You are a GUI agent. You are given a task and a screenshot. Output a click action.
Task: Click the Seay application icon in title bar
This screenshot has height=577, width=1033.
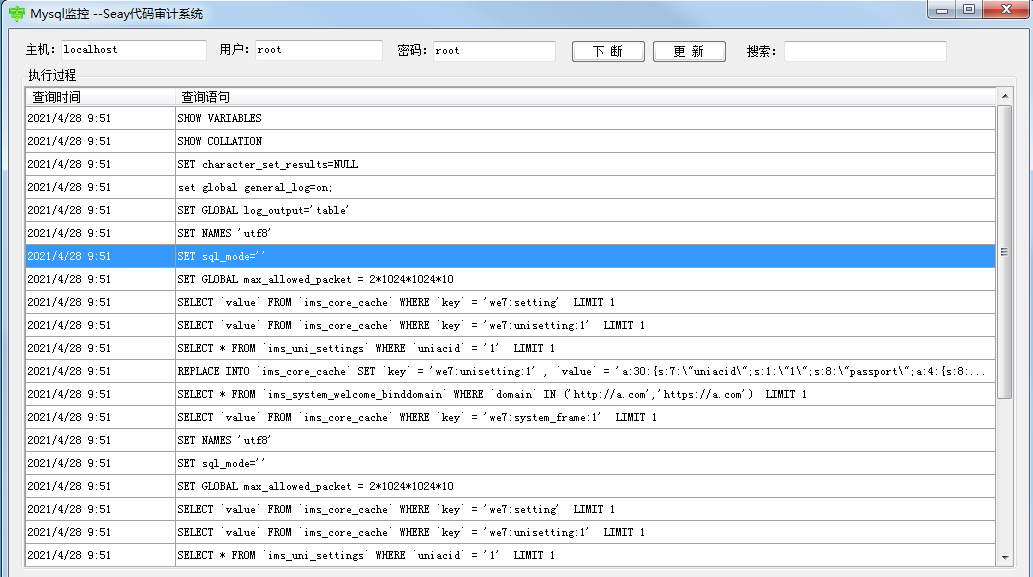[16, 13]
